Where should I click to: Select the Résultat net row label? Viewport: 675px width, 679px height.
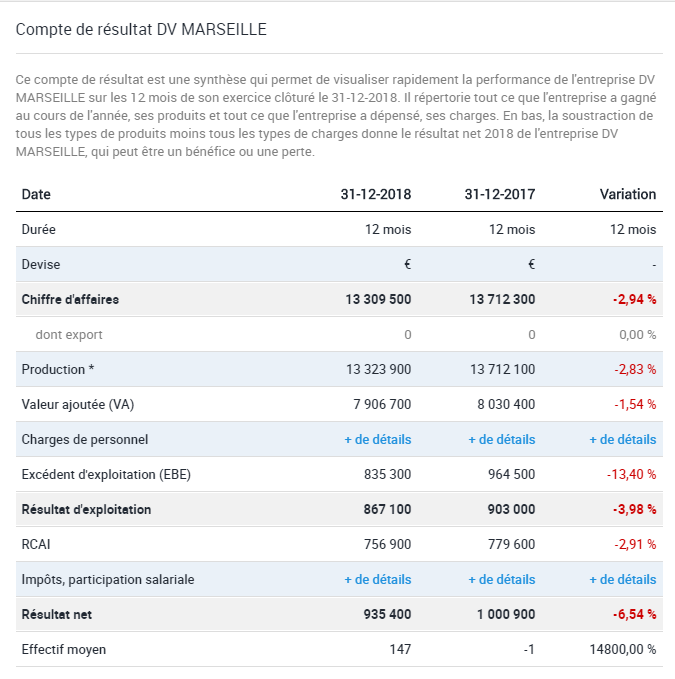point(57,614)
